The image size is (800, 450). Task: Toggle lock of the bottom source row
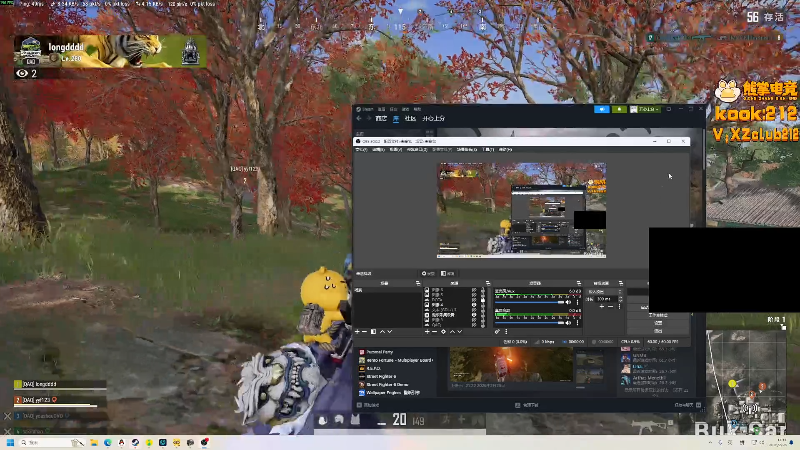click(x=483, y=324)
